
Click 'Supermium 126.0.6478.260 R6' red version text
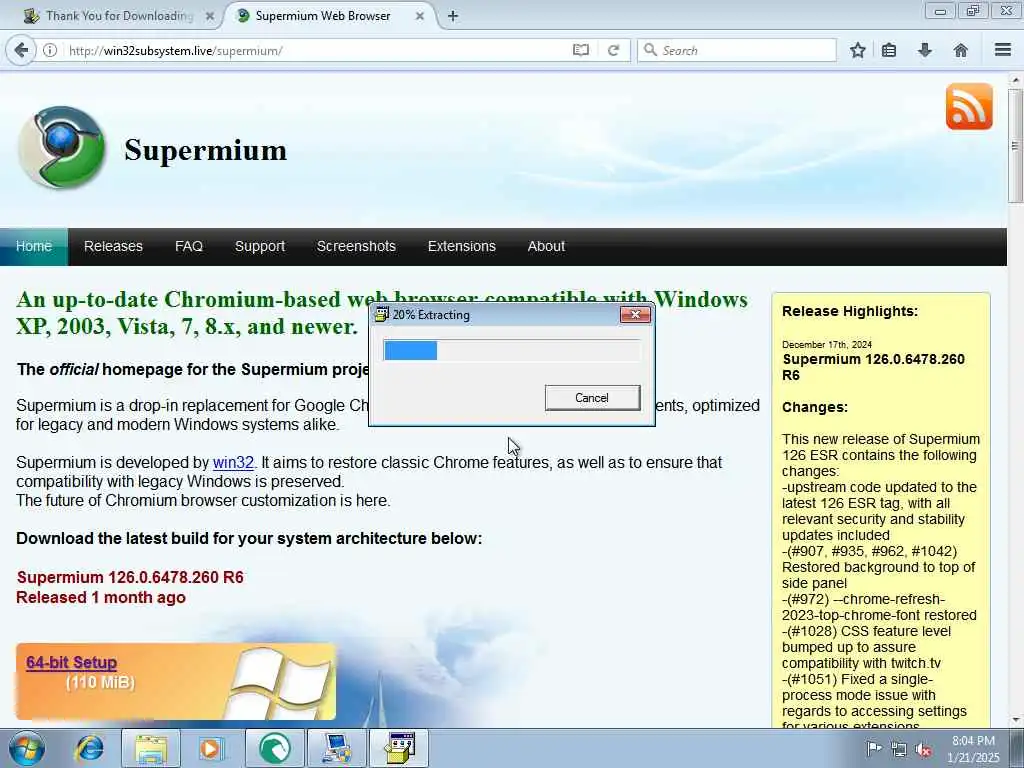[x=130, y=577]
